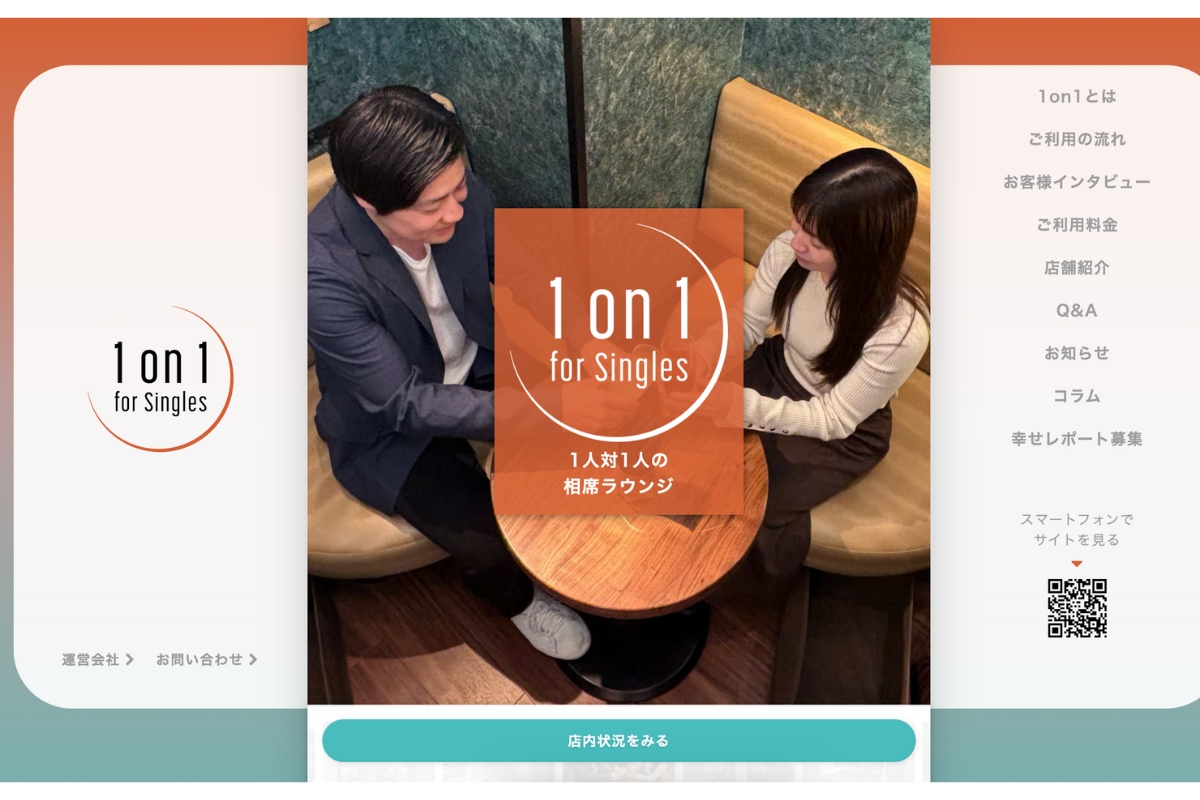Open お問い合わせ contact link

200,660
